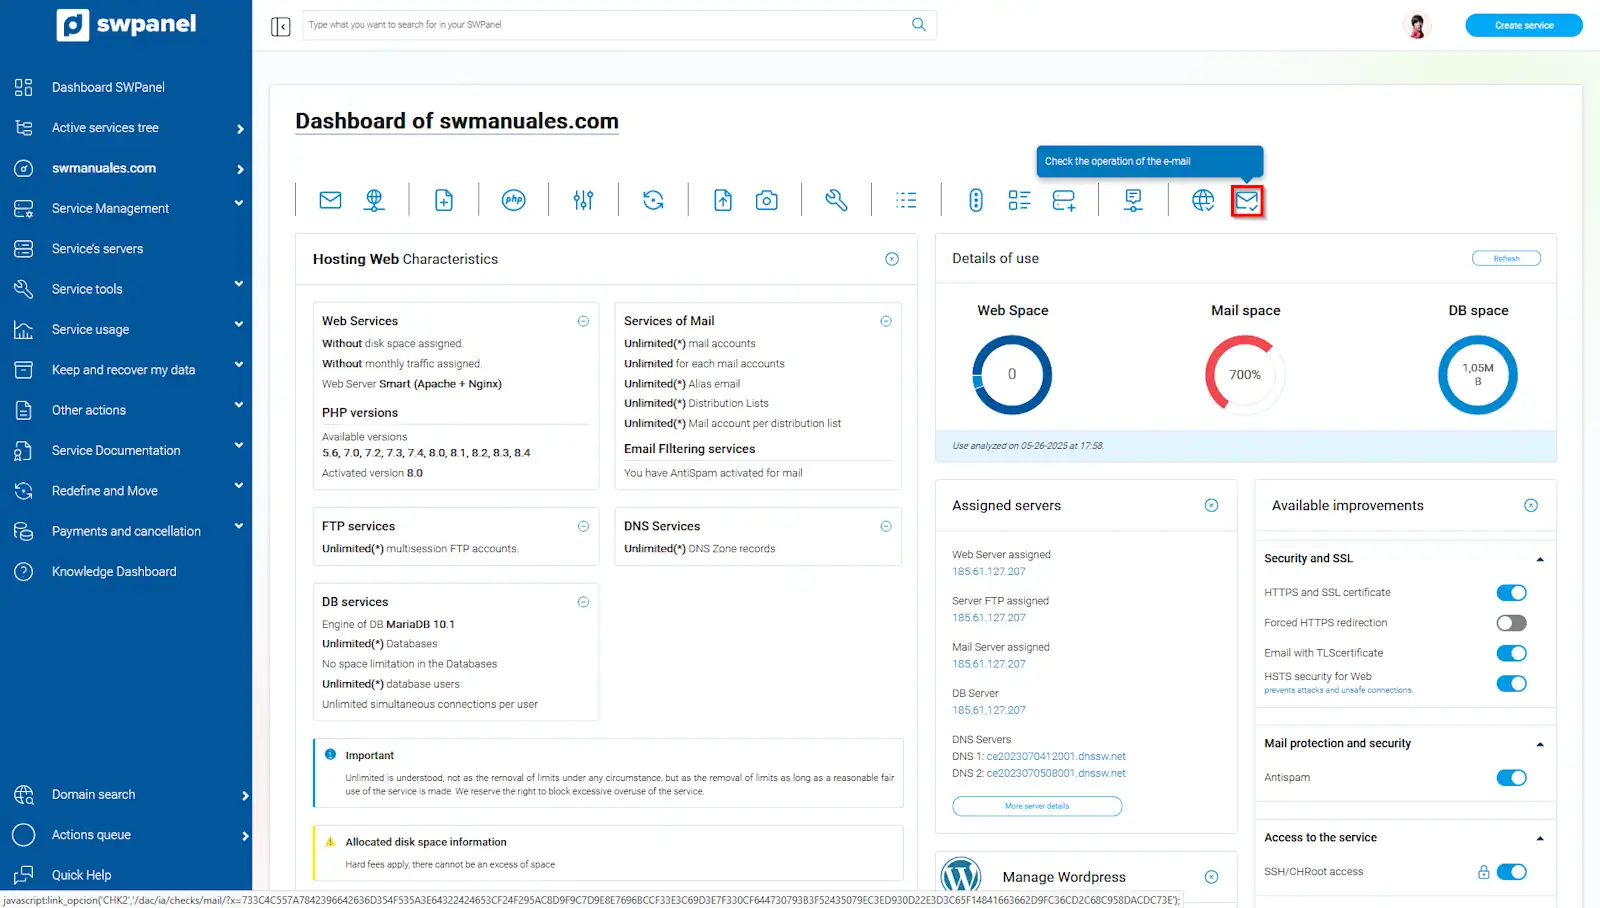
Task: Collapse the Web Services card
Action: coord(583,321)
